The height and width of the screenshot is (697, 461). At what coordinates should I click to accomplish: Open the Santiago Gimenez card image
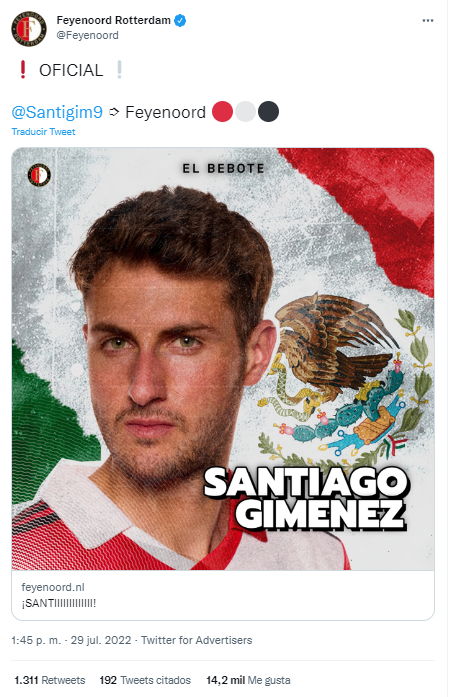click(x=223, y=359)
